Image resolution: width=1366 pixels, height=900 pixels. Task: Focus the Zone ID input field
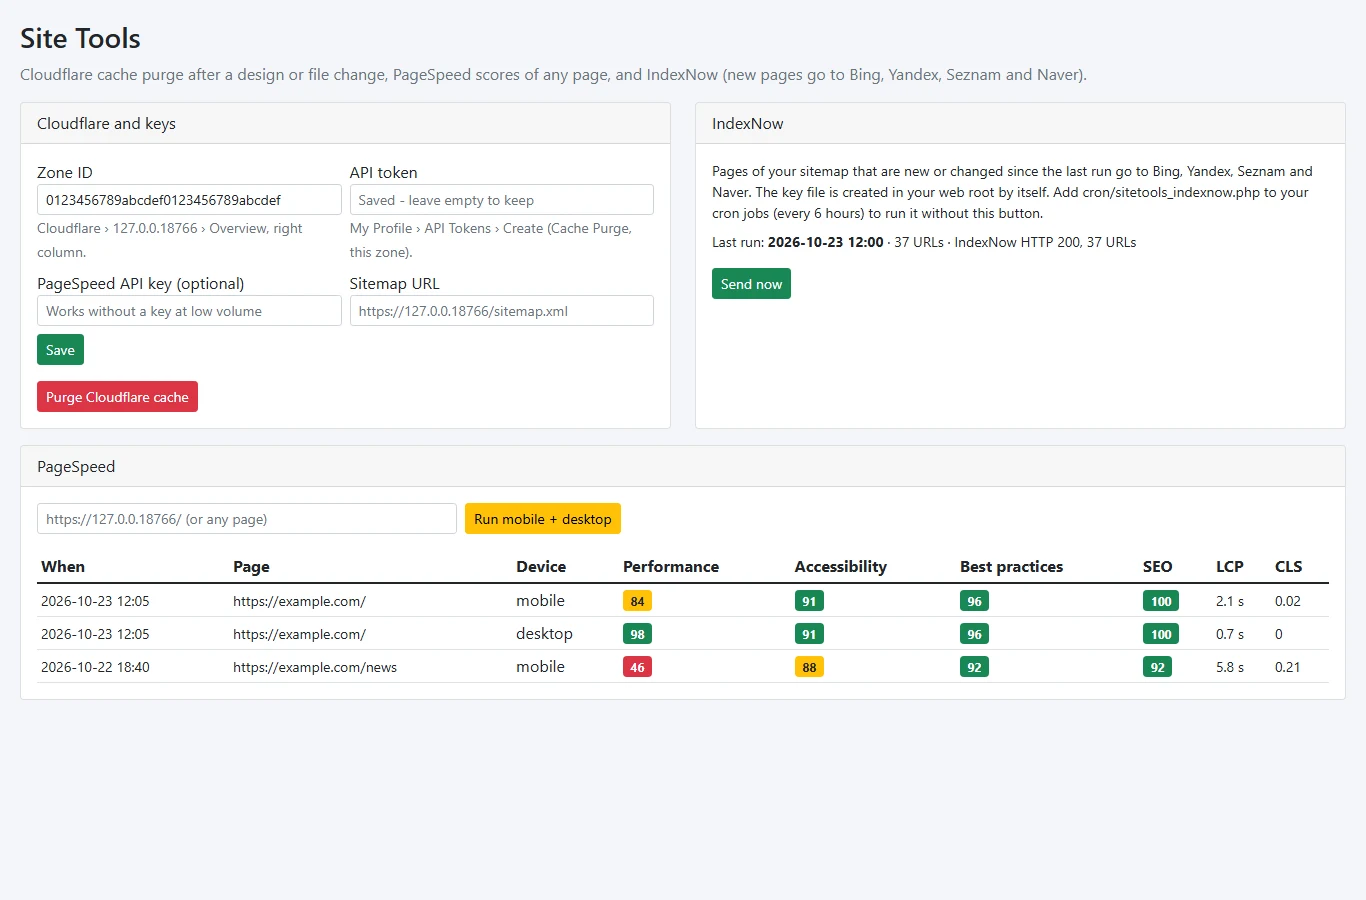click(x=189, y=200)
